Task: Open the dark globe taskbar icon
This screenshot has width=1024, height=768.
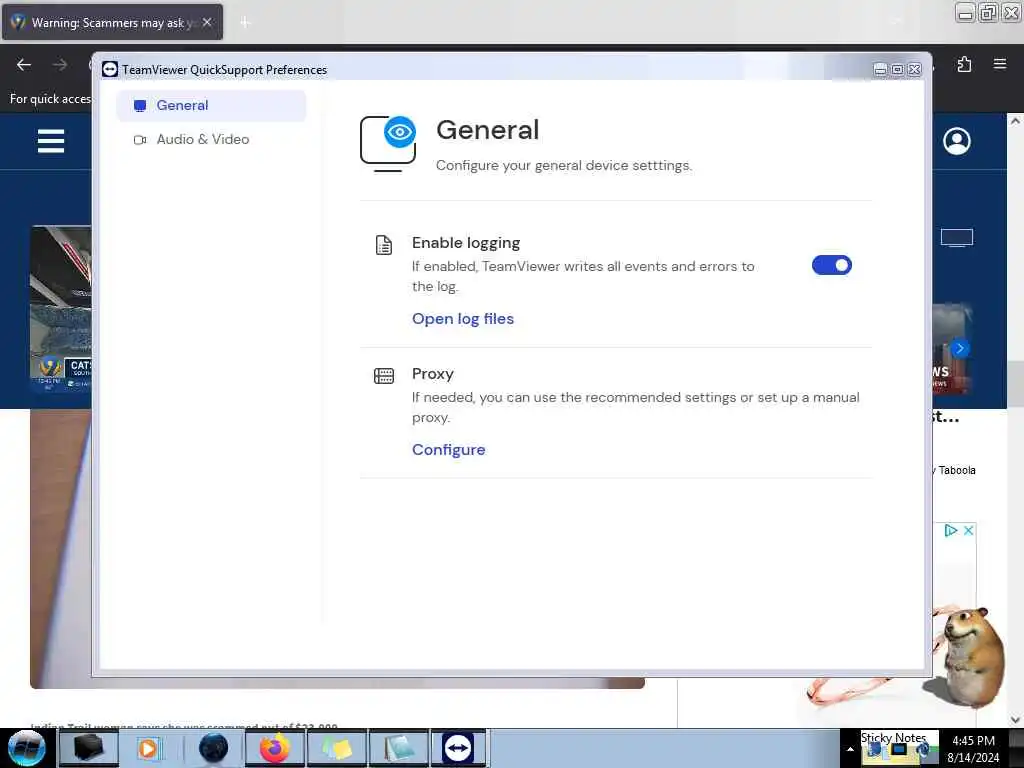Action: 213,748
